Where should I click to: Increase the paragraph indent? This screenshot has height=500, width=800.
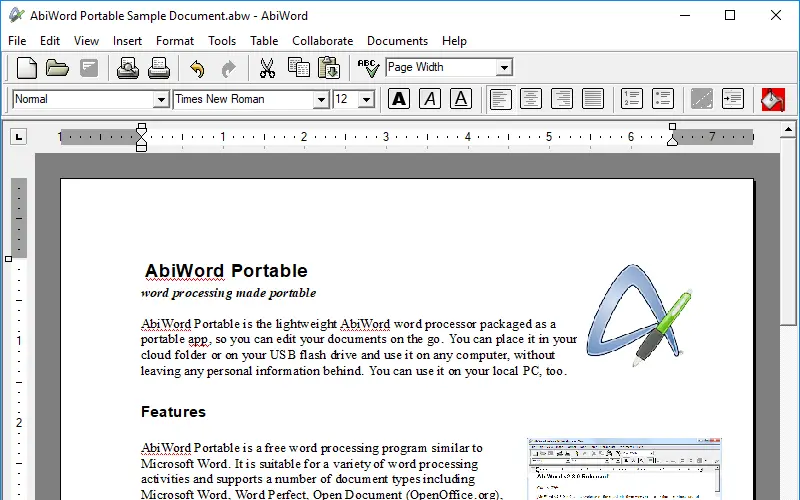click(733, 99)
